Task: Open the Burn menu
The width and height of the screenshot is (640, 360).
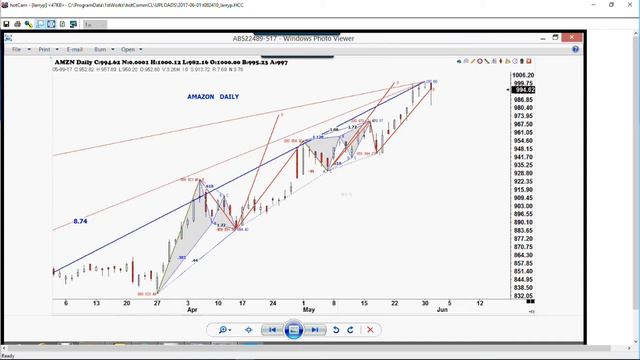Action: coord(100,49)
